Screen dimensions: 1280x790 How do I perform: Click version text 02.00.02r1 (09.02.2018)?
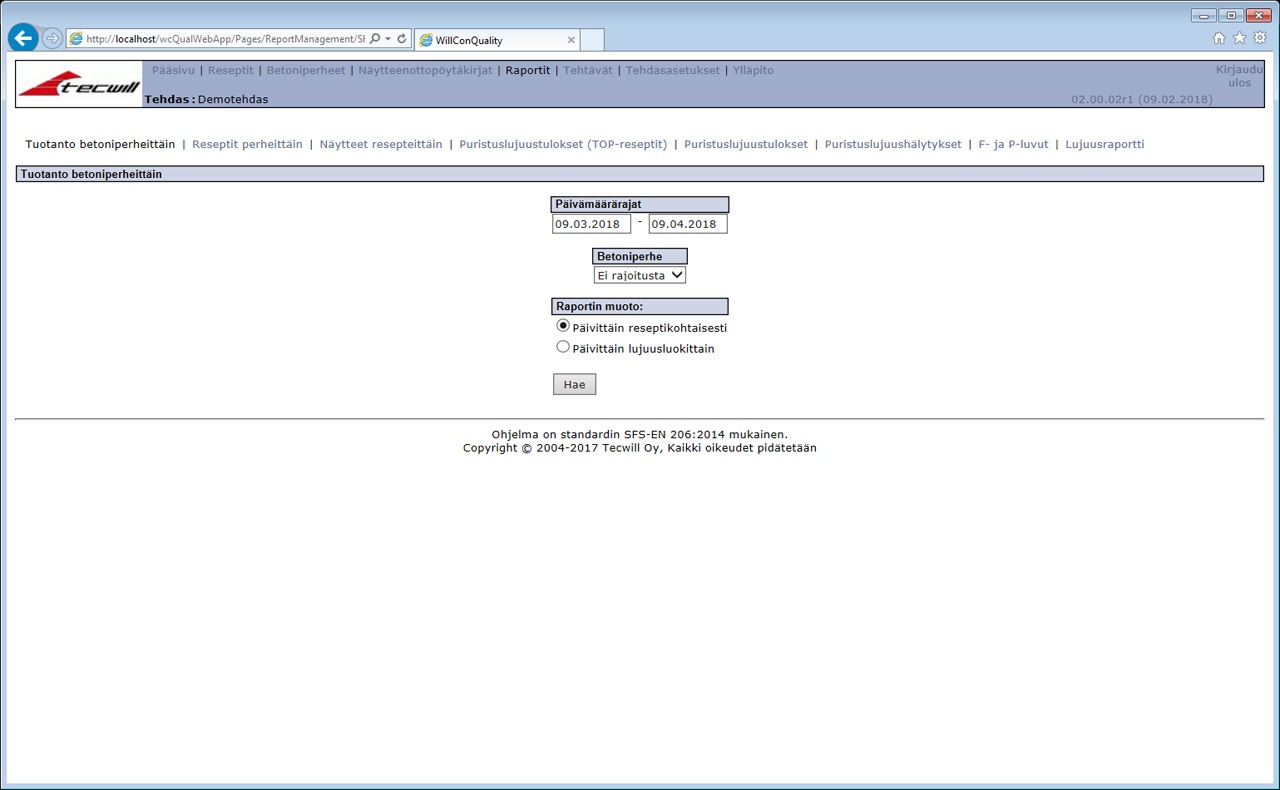click(x=1142, y=99)
